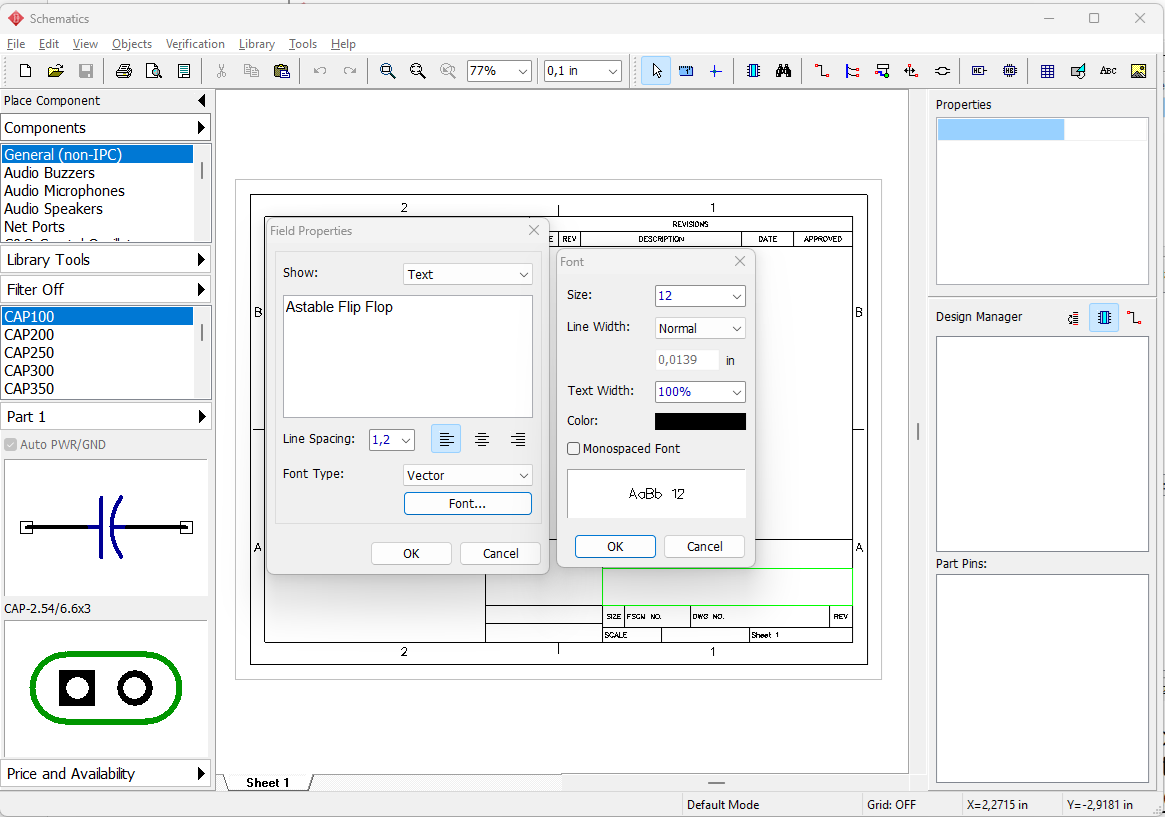Click the black Color swatch
The height and width of the screenshot is (817, 1165).
click(x=700, y=421)
